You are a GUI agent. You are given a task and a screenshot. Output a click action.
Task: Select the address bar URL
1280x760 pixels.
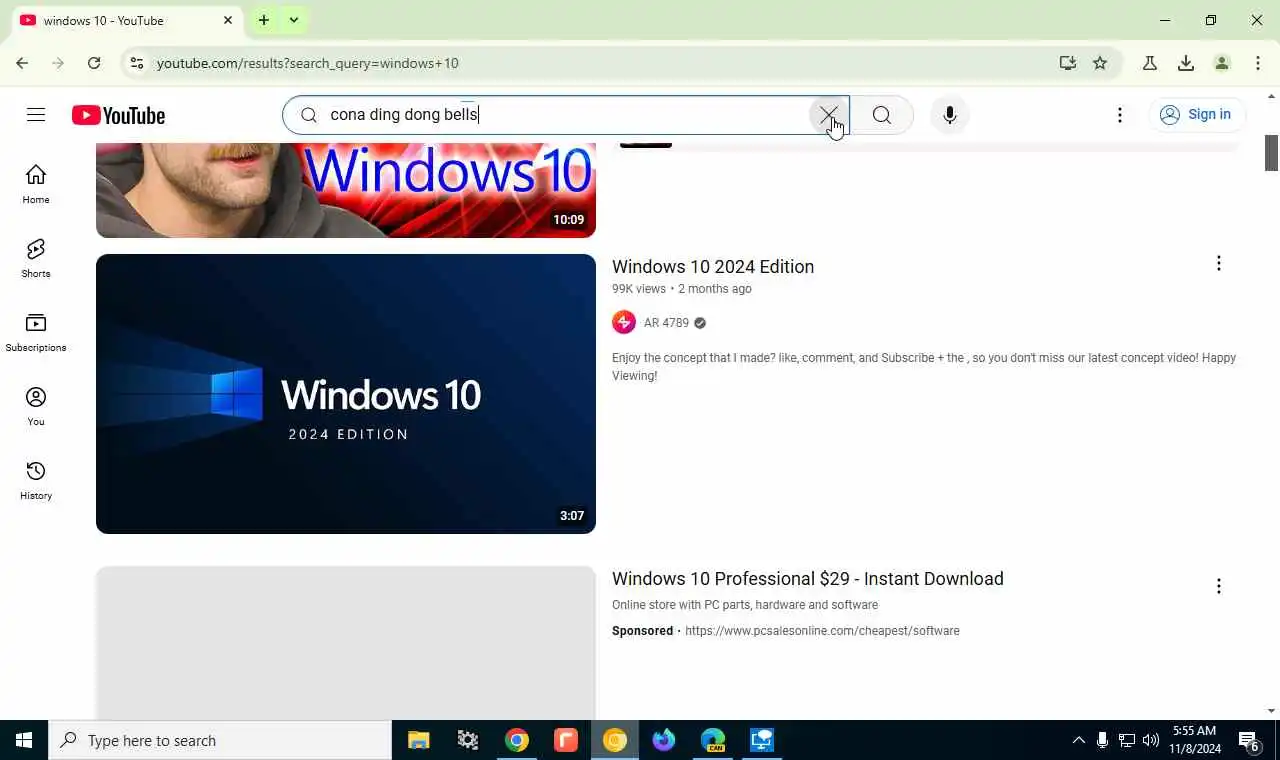click(308, 63)
